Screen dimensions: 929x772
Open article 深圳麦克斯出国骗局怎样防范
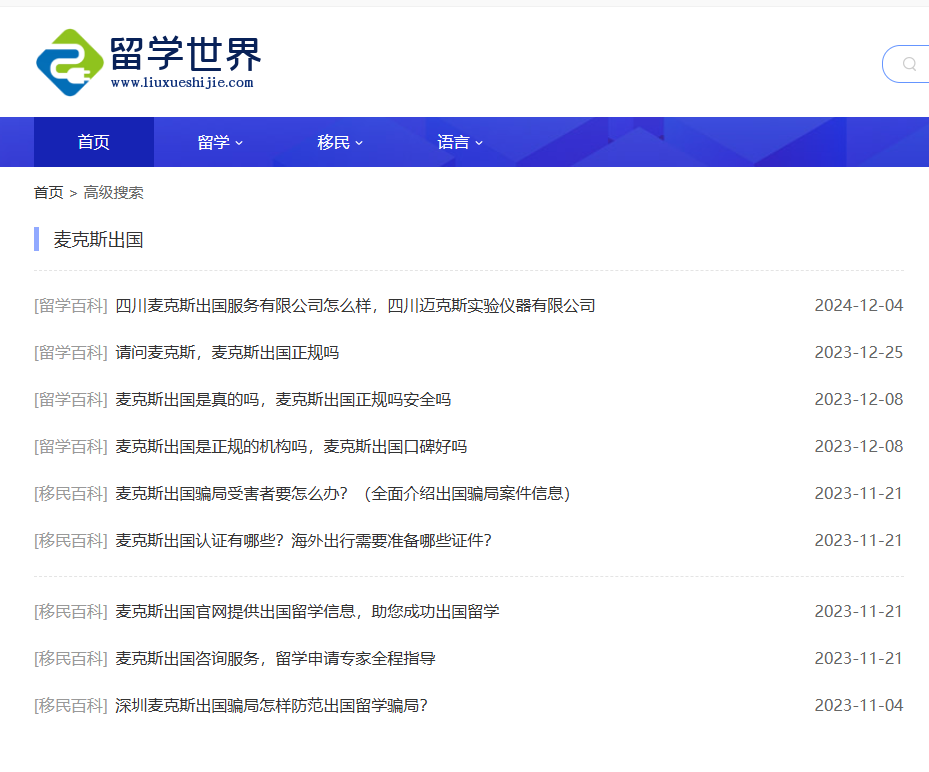[271, 706]
